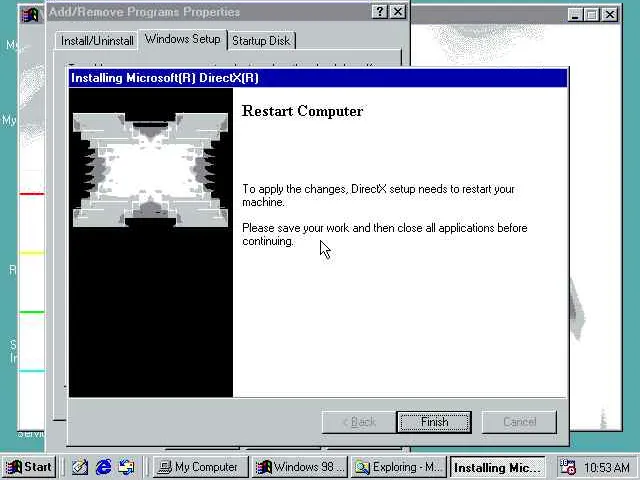Select the Windows Setup tab
Image resolution: width=640 pixels, height=480 pixels.
click(x=182, y=39)
